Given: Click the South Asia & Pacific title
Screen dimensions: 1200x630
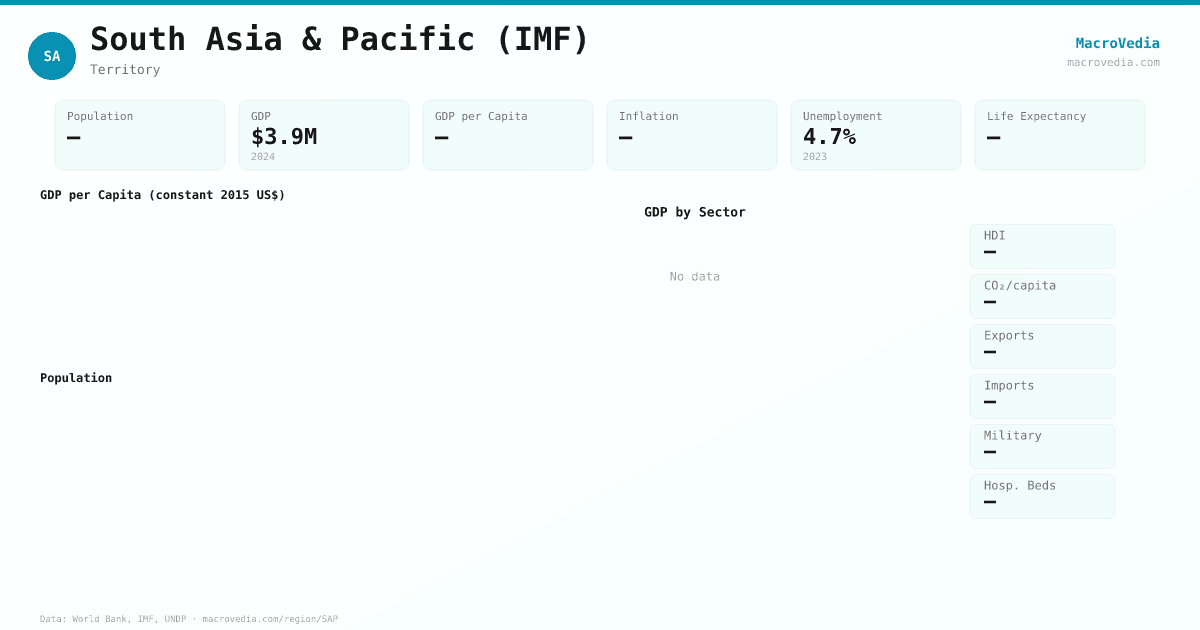Looking at the screenshot, I should tap(340, 39).
